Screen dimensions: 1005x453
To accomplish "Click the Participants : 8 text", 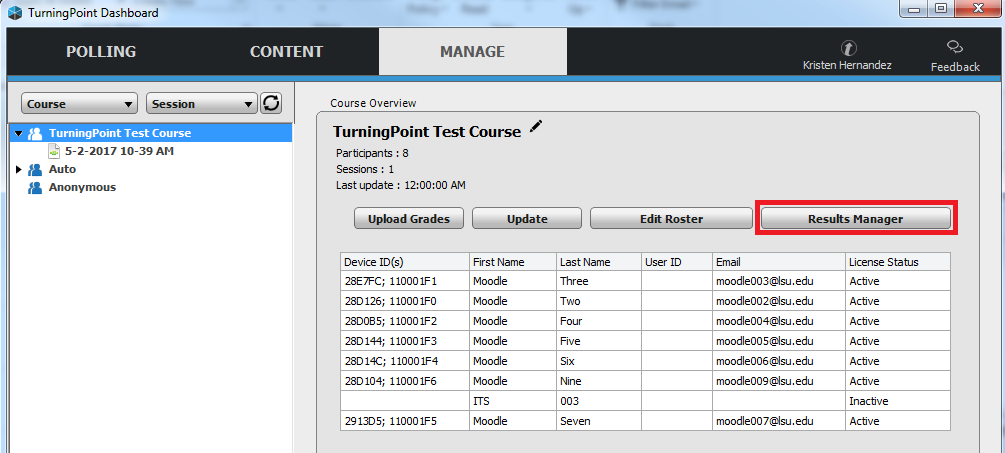I will (372, 154).
